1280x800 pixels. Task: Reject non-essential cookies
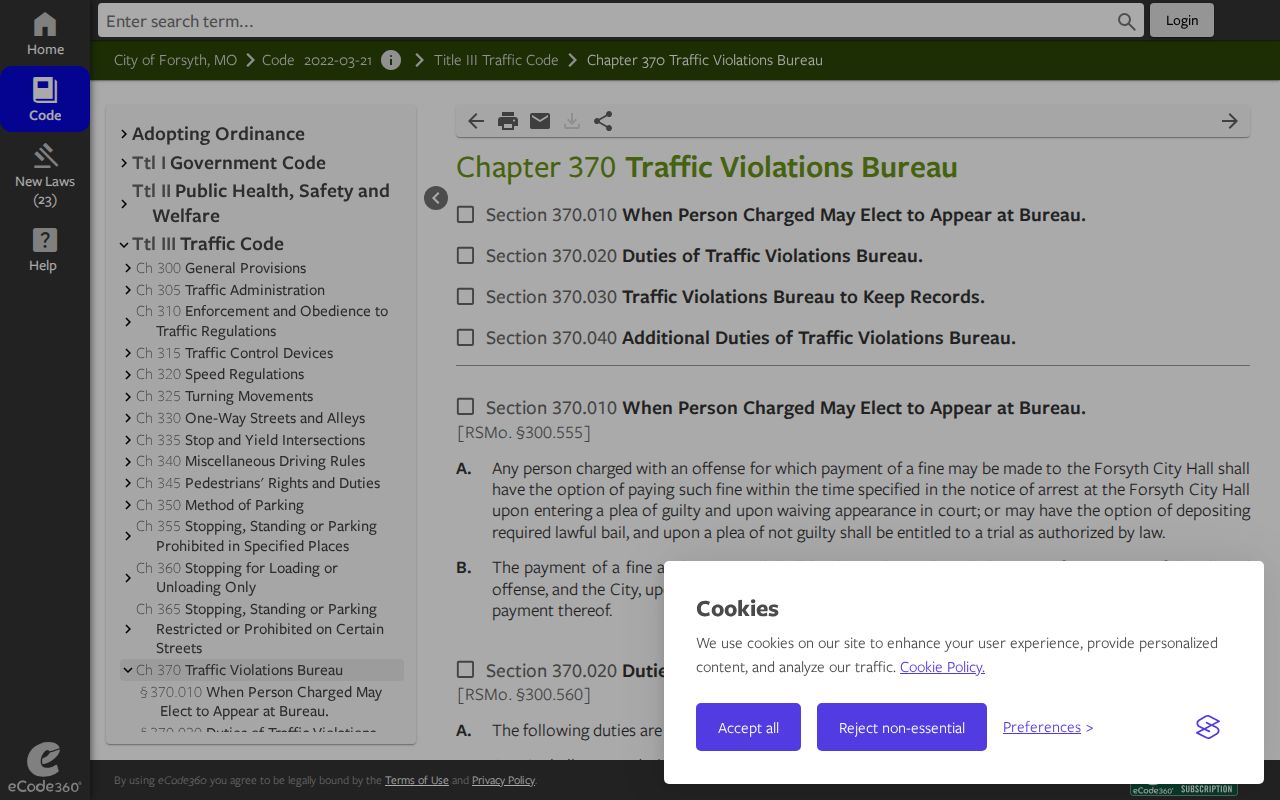coord(902,727)
